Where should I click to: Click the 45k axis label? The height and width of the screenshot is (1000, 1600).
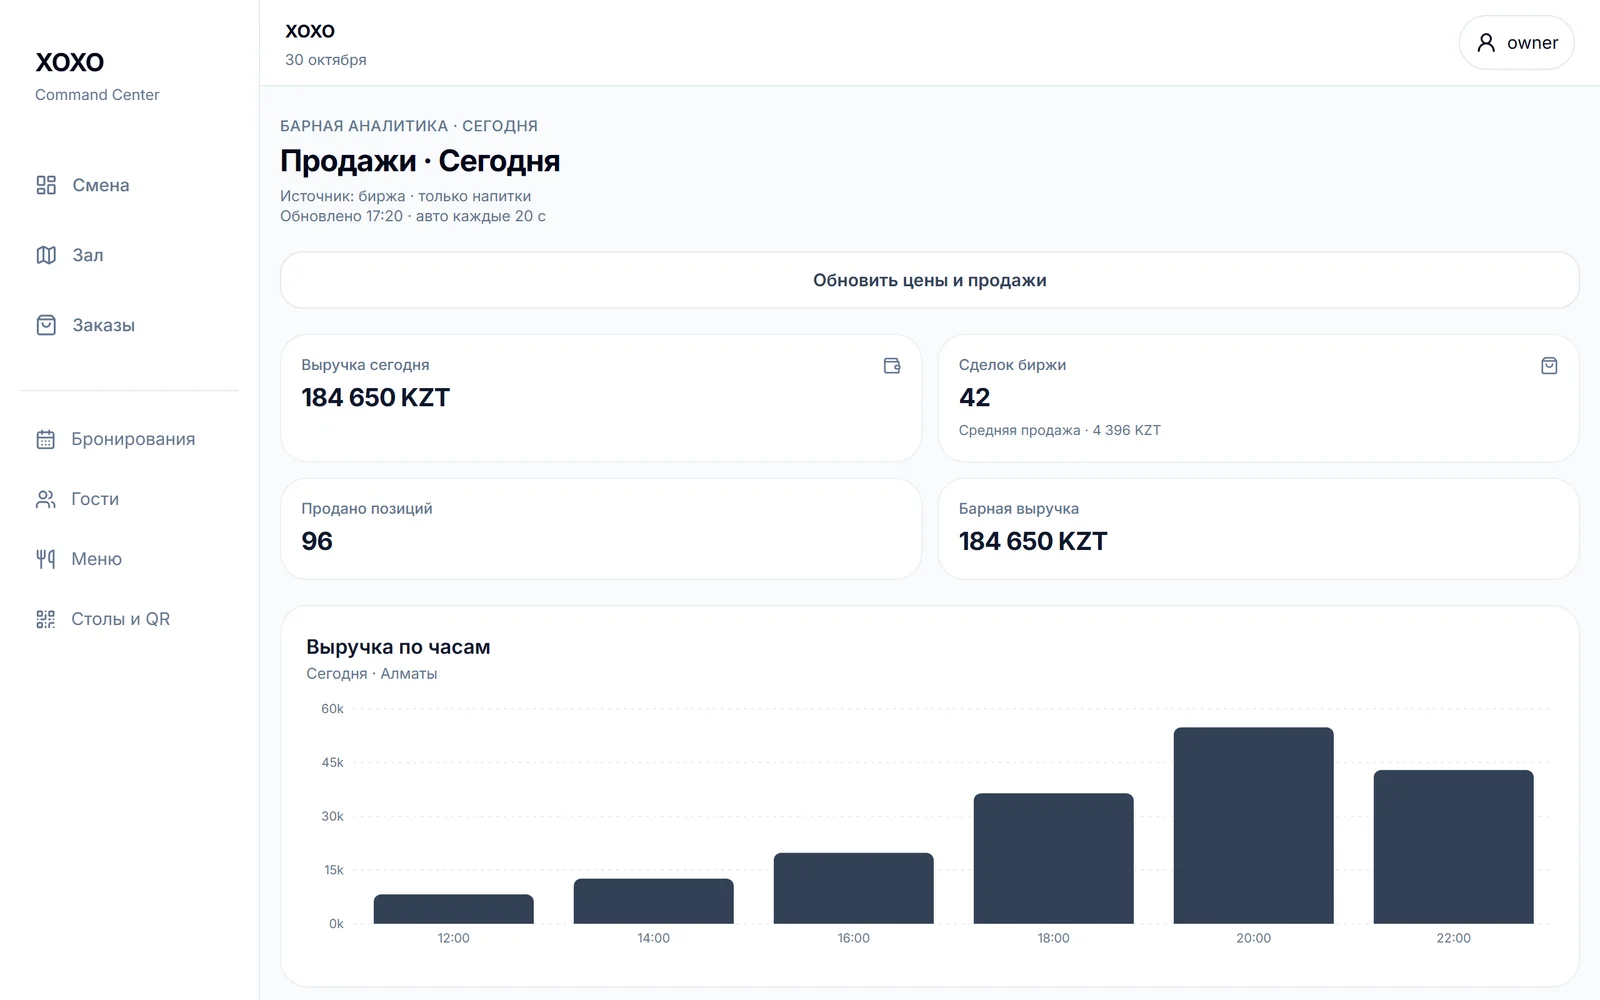pos(332,763)
